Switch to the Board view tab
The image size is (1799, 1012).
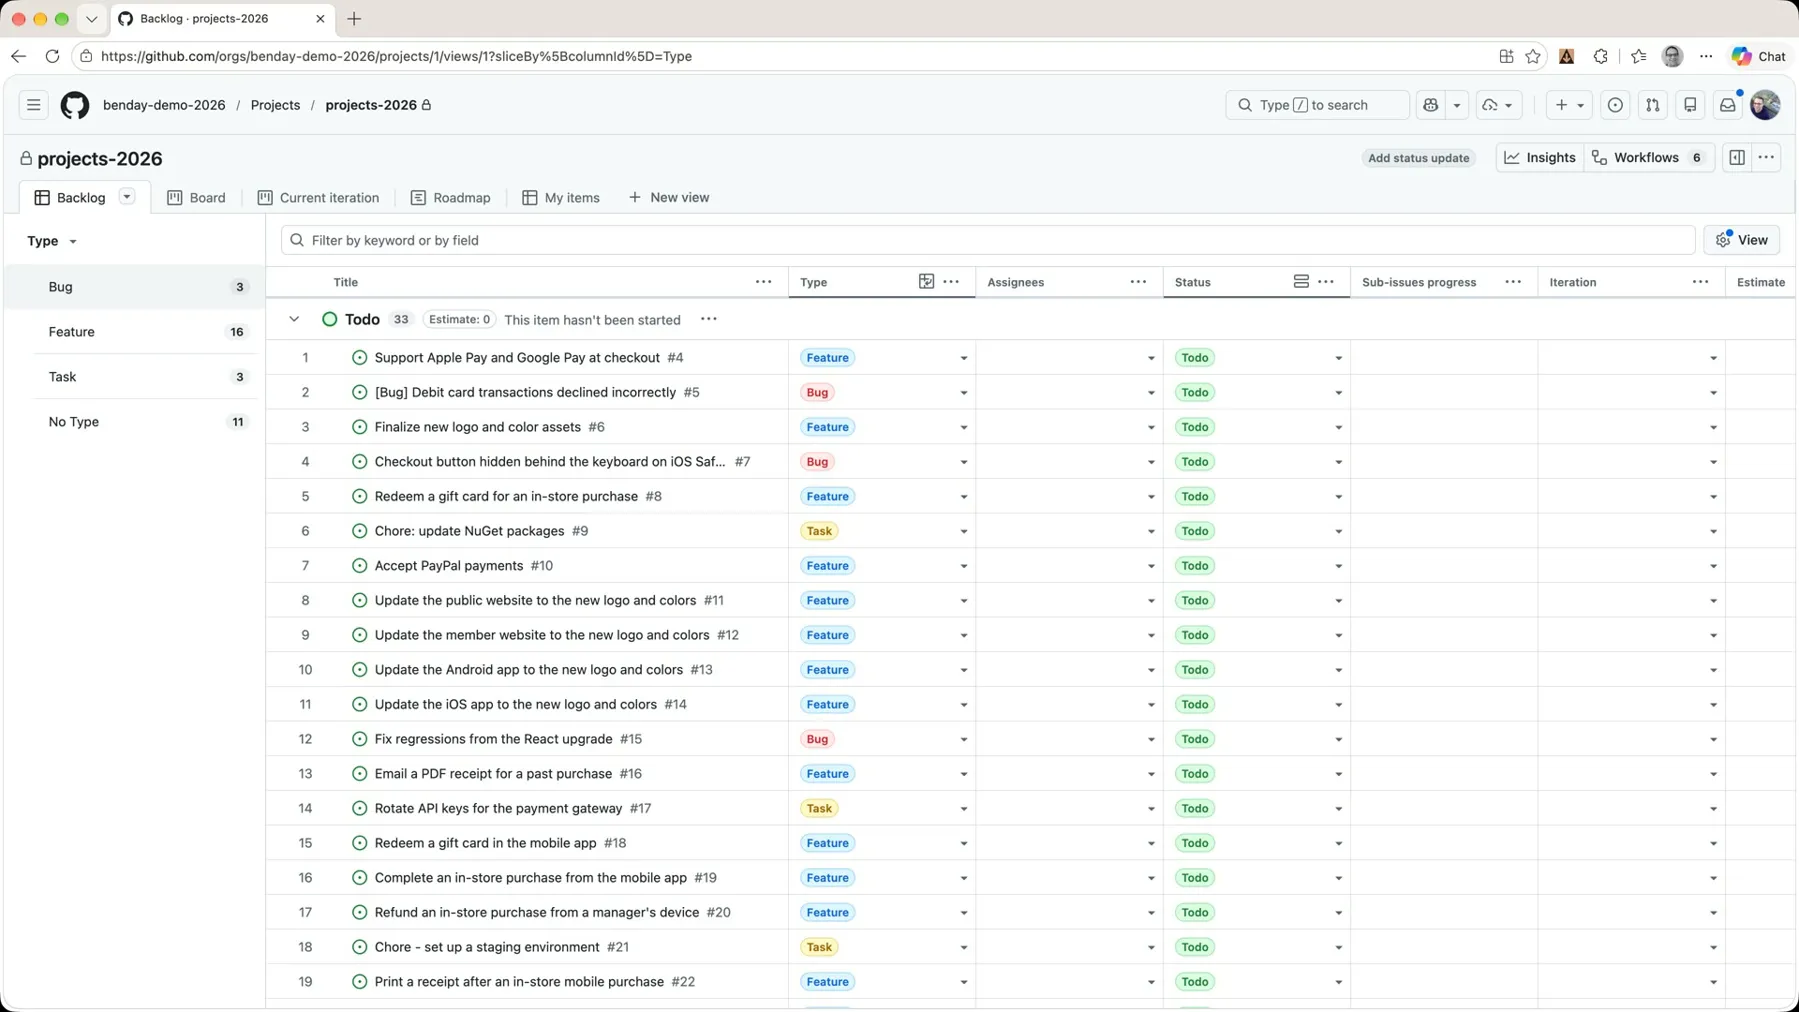tap(196, 198)
